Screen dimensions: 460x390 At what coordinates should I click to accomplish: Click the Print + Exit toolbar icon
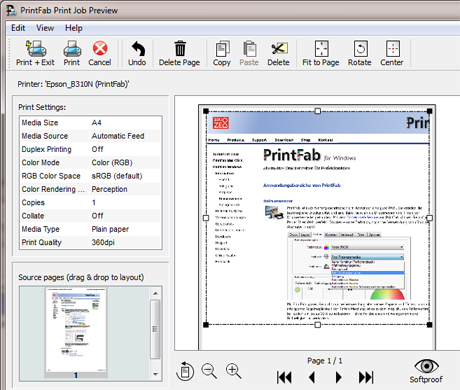[35, 53]
